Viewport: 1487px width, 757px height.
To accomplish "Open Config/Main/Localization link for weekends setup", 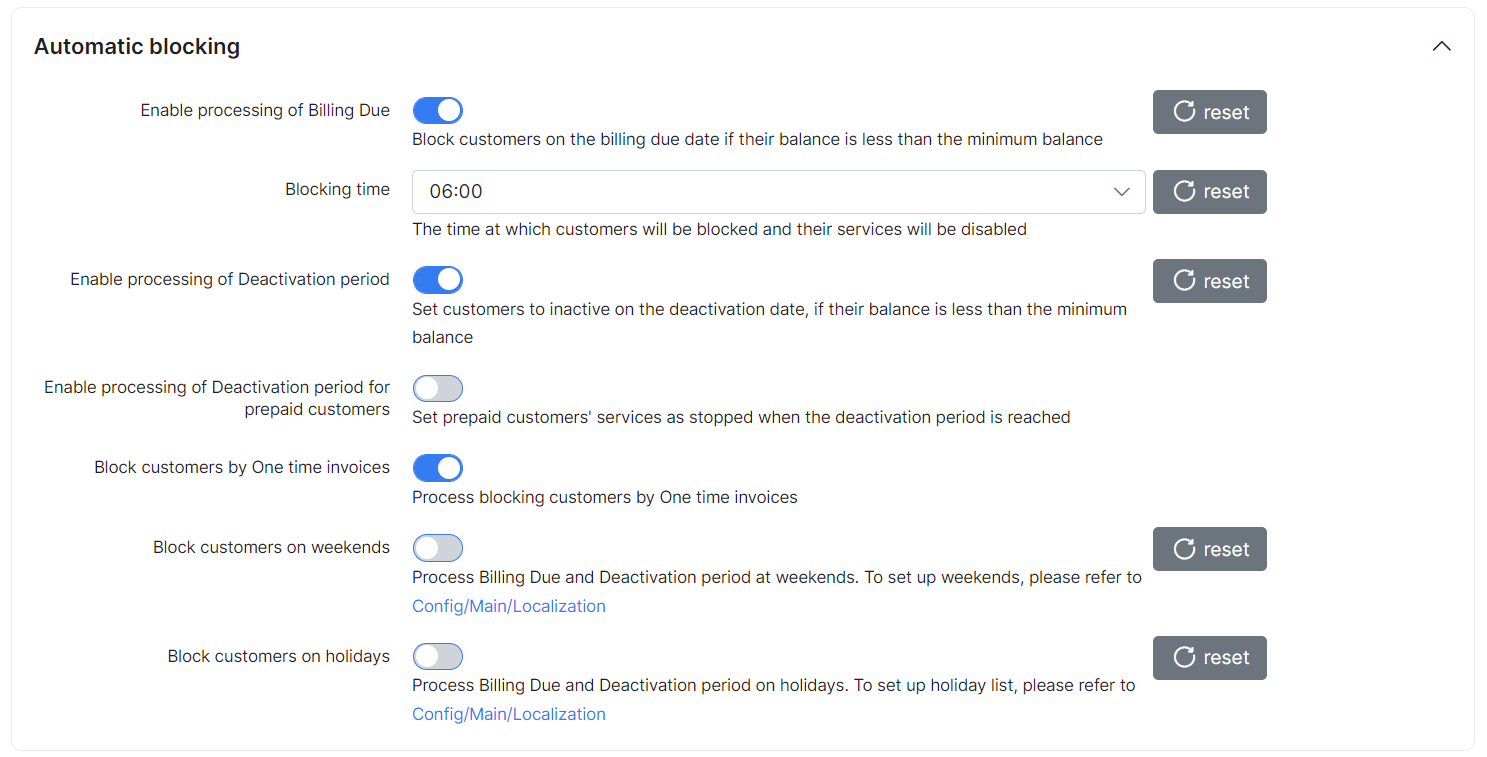I will [508, 605].
